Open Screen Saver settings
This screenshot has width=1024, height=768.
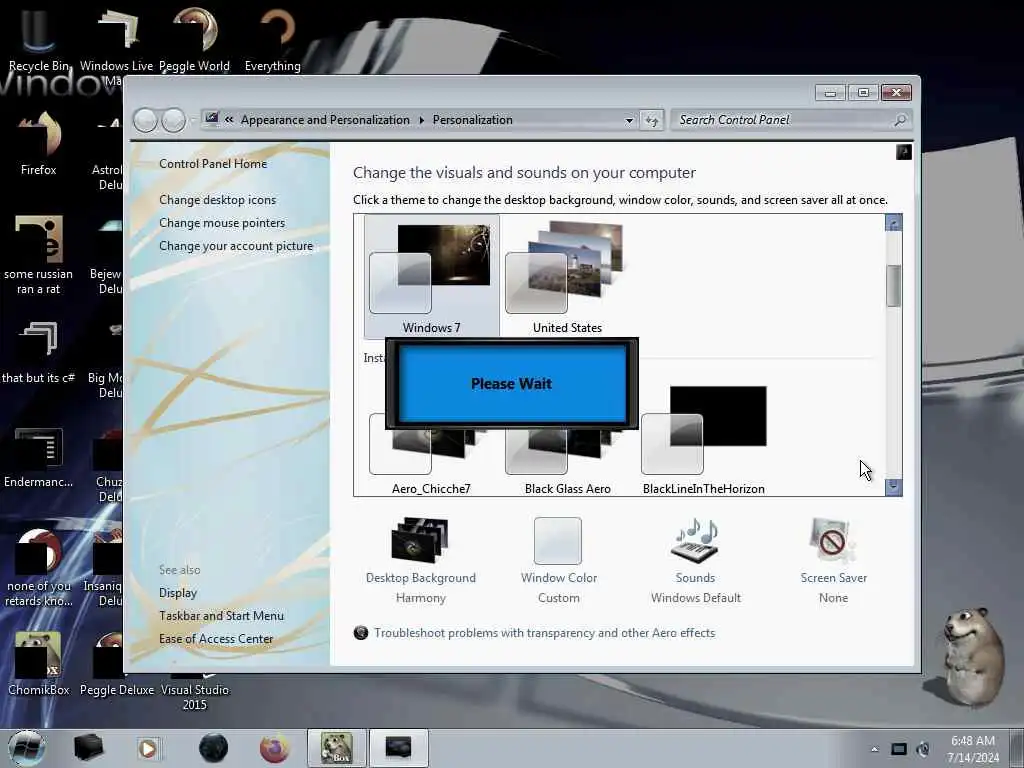coord(833,562)
